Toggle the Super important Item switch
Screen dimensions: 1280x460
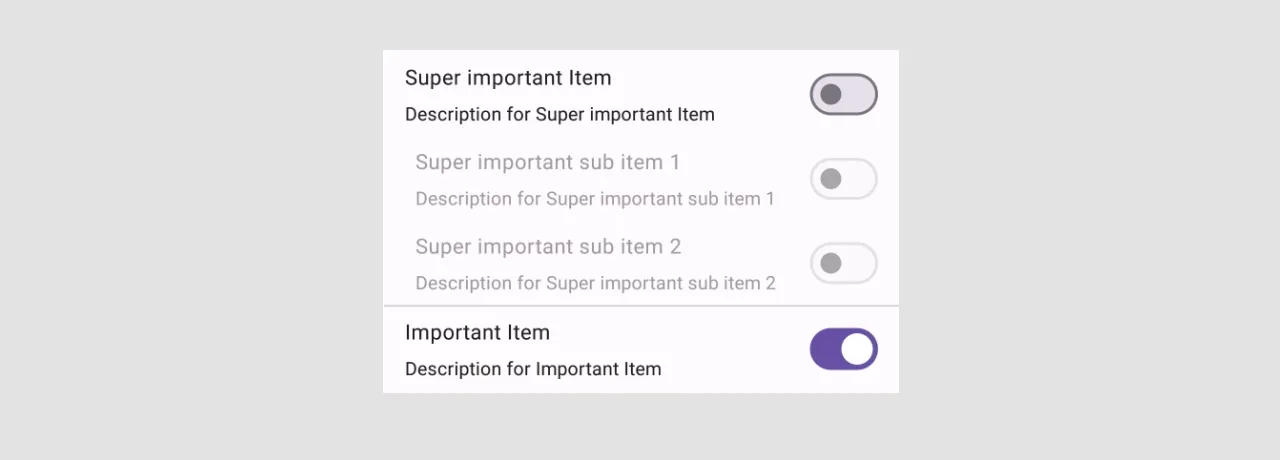coord(843,95)
